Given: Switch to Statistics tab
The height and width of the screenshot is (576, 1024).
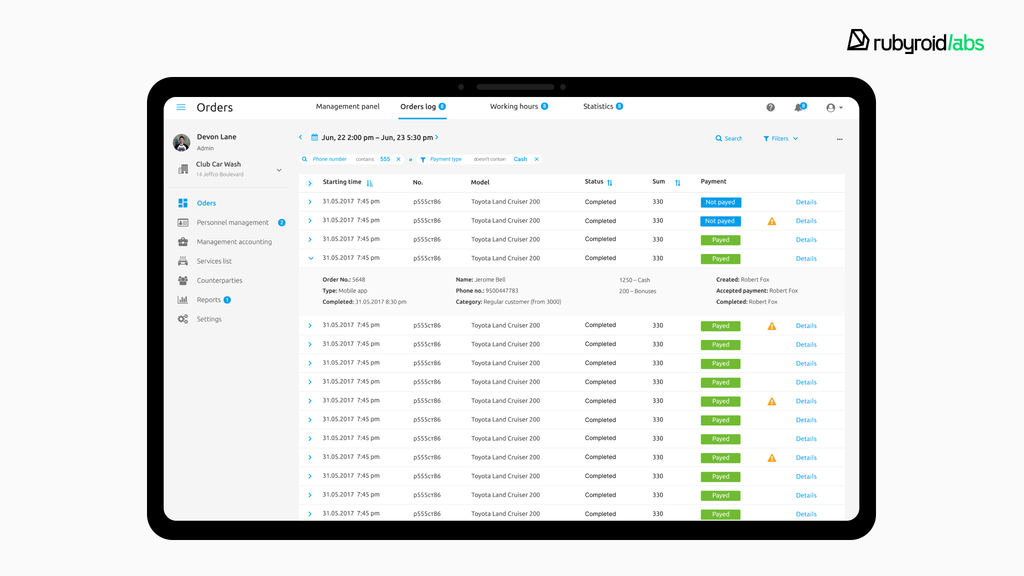Looking at the screenshot, I should tap(603, 106).
